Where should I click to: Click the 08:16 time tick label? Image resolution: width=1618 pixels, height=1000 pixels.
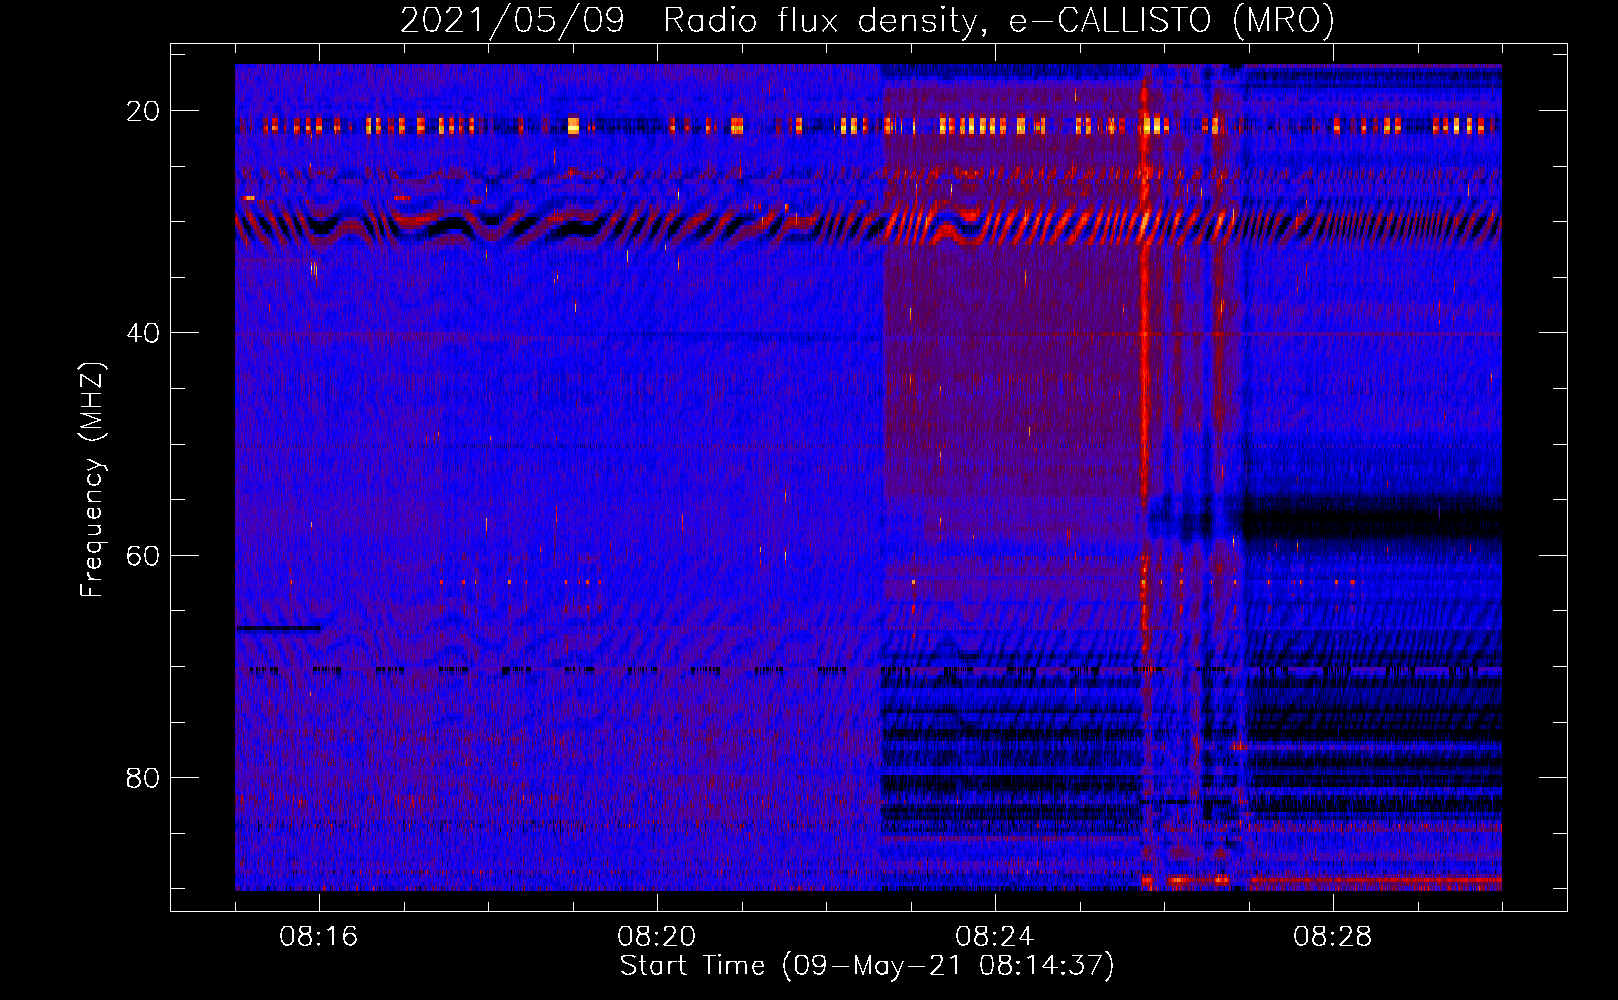[x=319, y=937]
